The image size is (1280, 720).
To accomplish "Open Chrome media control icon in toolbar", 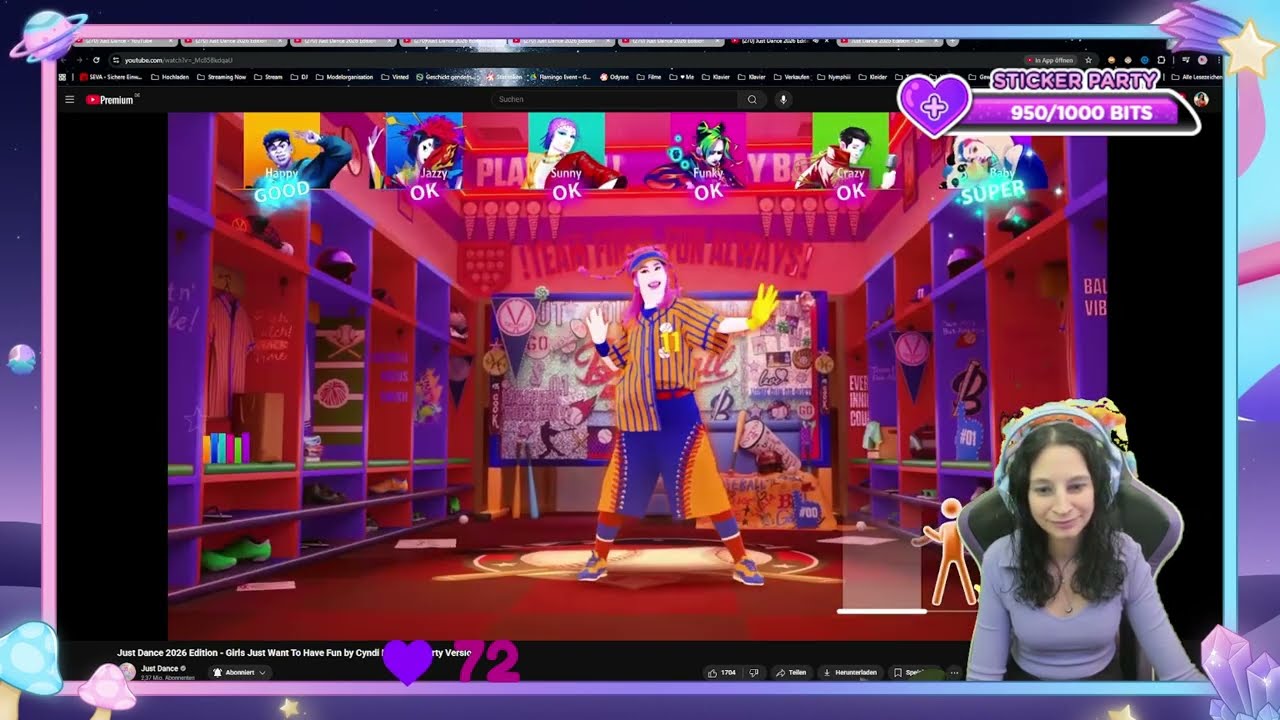I will [1185, 60].
